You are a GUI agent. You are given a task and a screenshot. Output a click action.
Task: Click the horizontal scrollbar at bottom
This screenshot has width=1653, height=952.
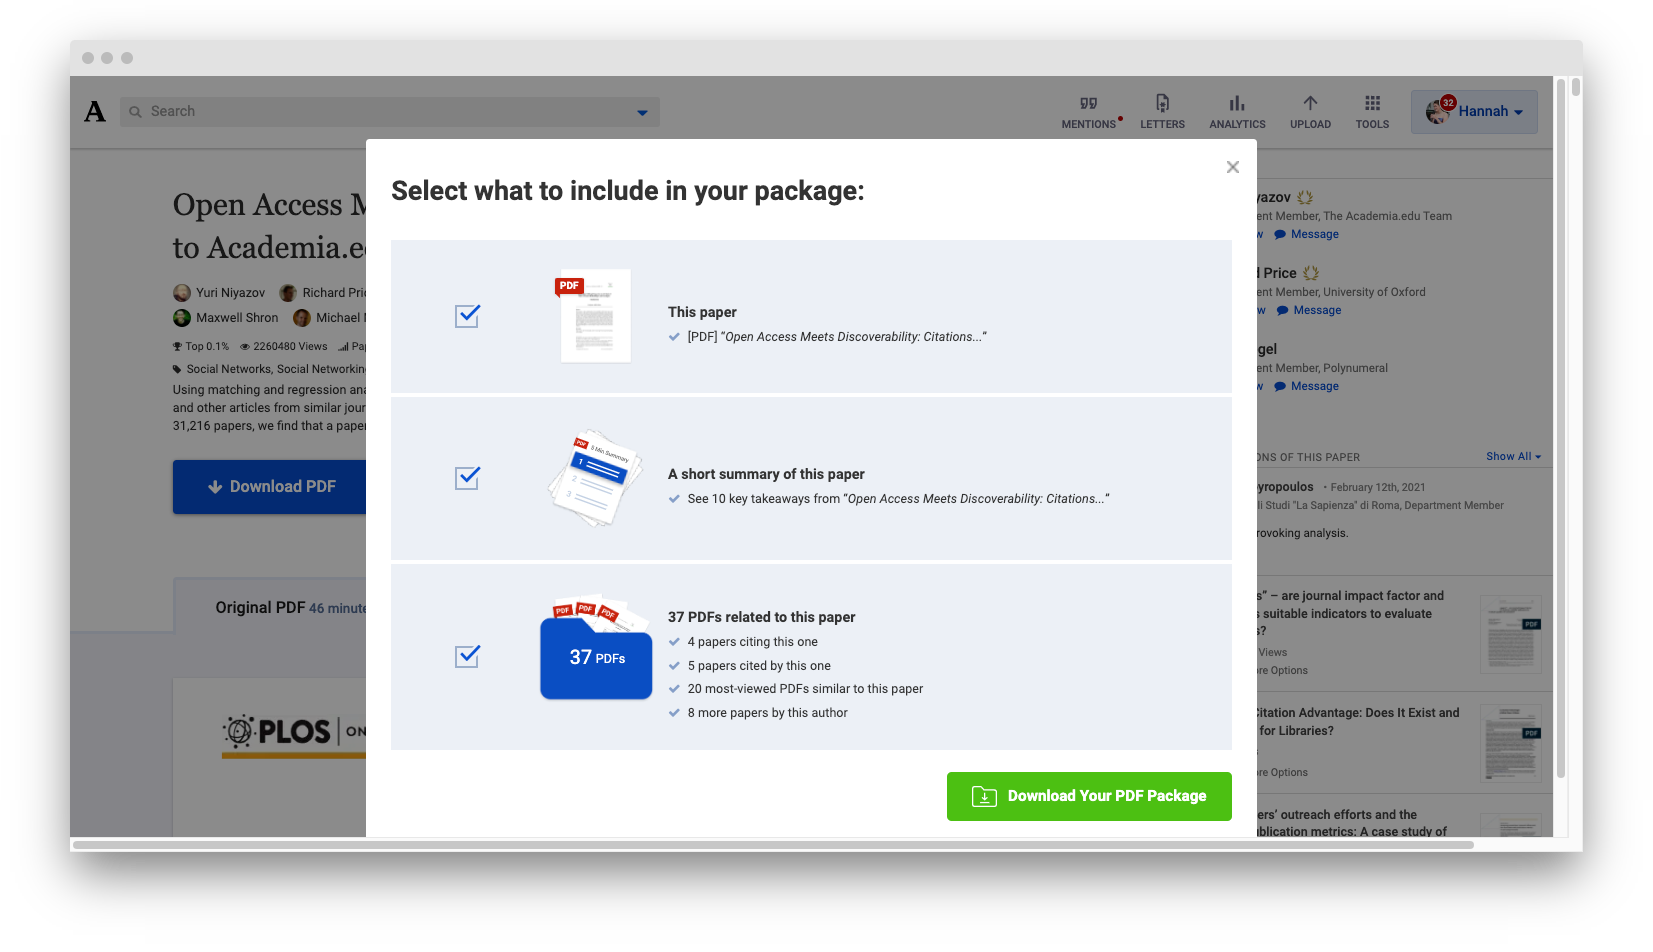(x=772, y=845)
